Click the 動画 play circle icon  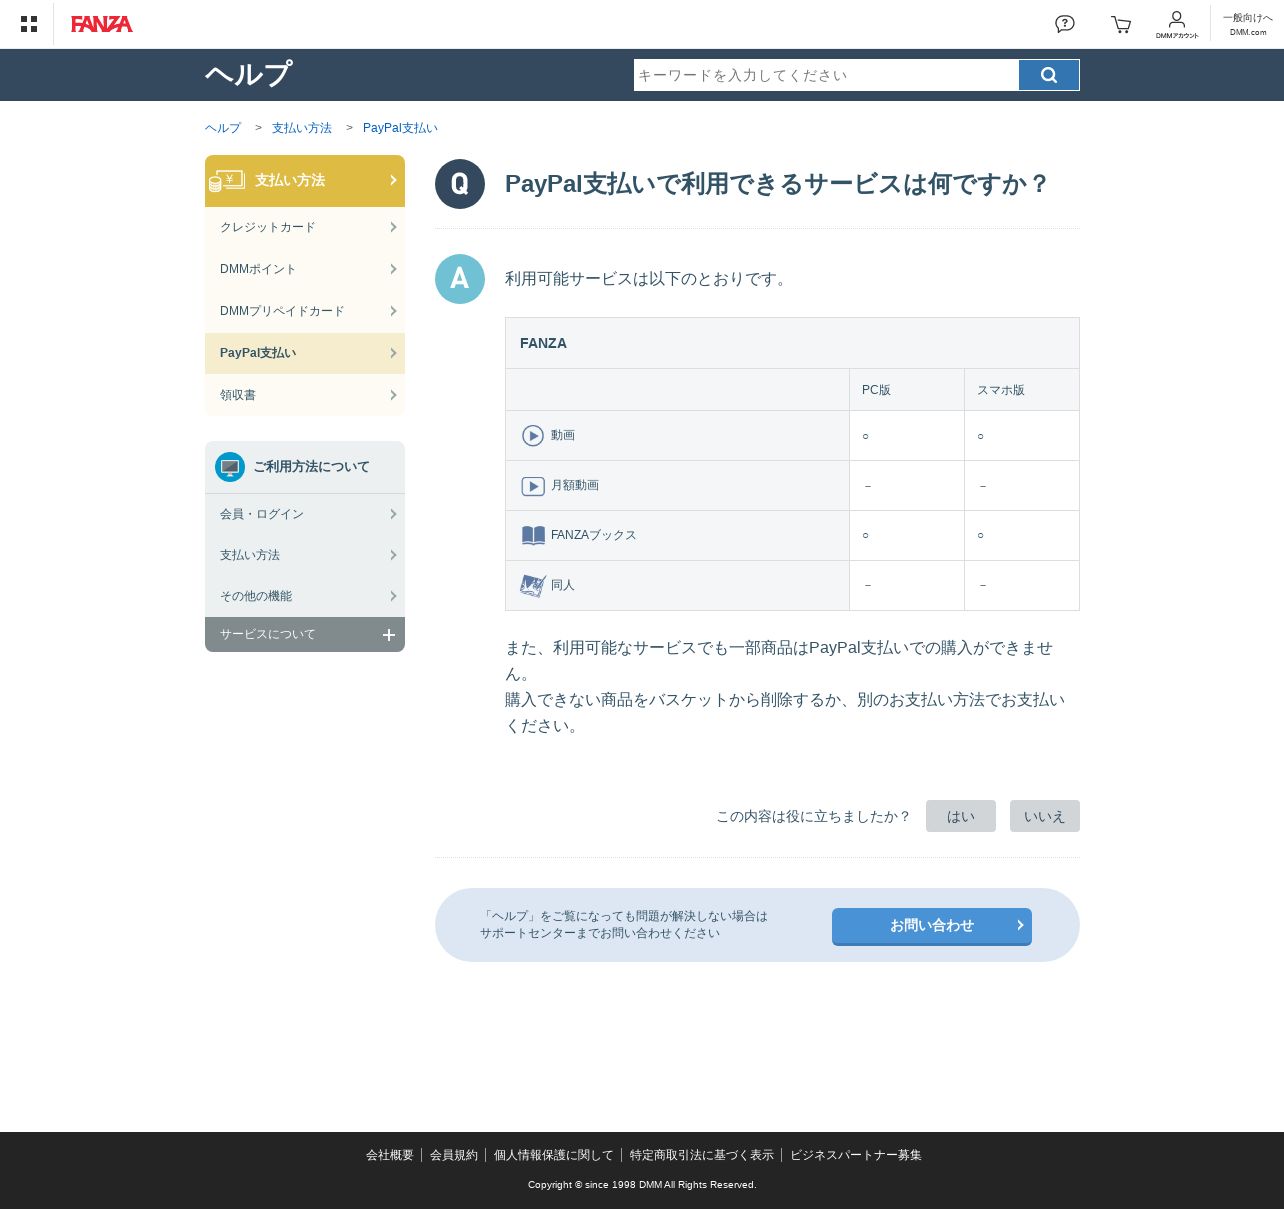[x=533, y=436]
